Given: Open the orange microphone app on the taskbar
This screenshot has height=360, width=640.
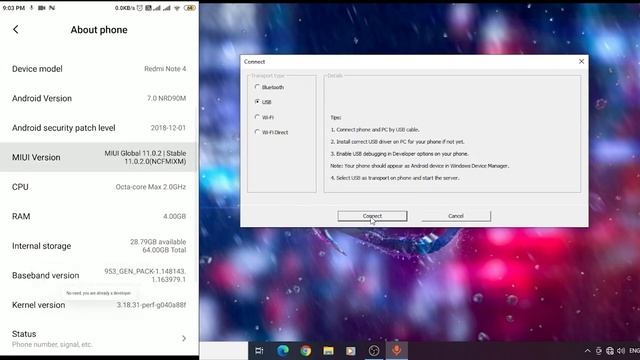Looking at the screenshot, I should 396,350.
